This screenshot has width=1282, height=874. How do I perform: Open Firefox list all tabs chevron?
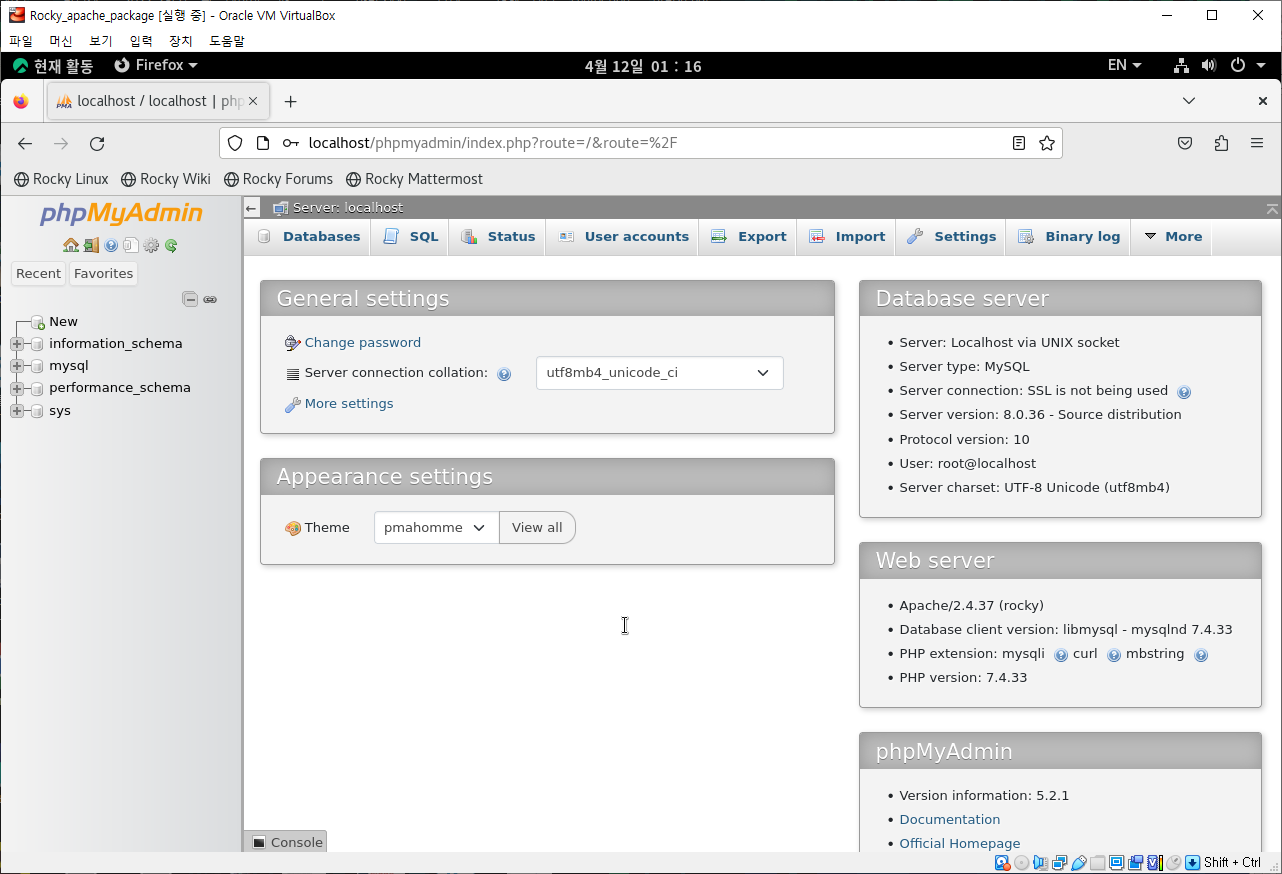[x=1189, y=101]
